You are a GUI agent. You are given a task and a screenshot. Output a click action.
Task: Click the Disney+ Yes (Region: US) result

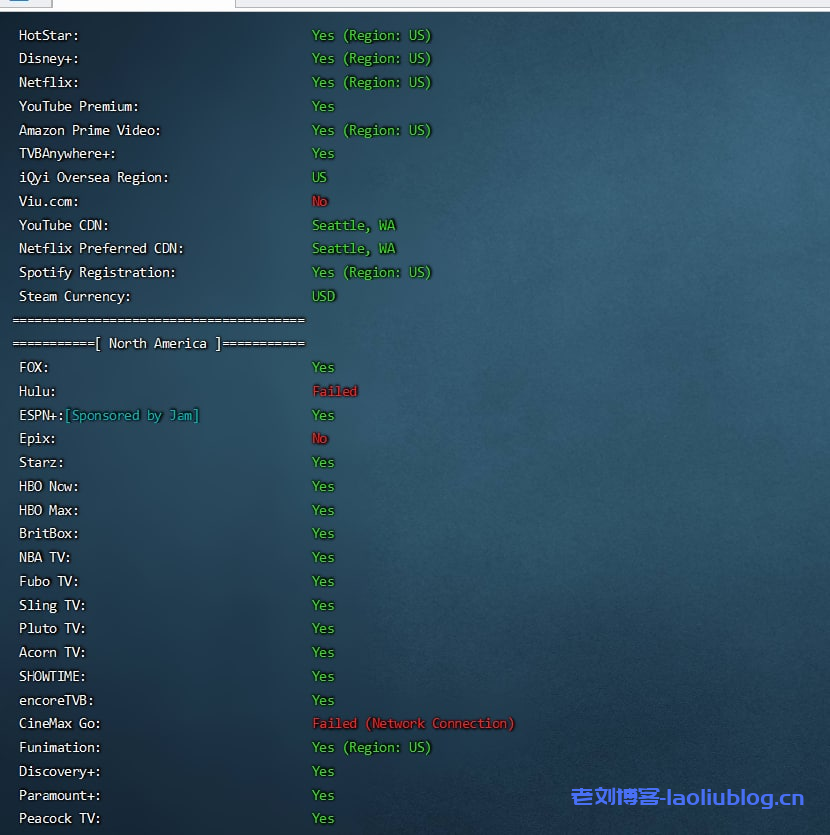[x=371, y=58]
